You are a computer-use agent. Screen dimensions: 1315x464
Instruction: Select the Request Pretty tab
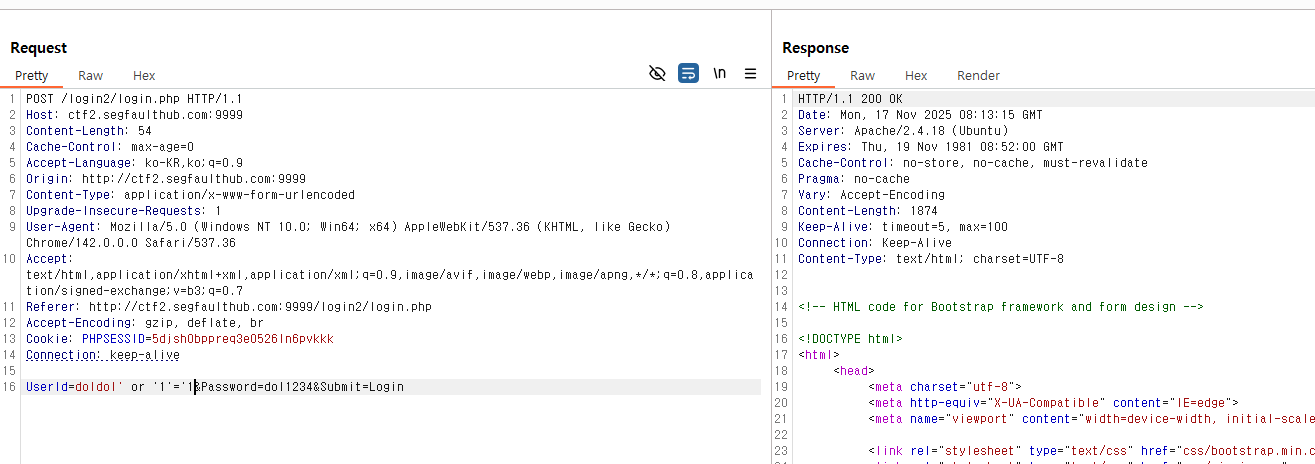pos(31,75)
